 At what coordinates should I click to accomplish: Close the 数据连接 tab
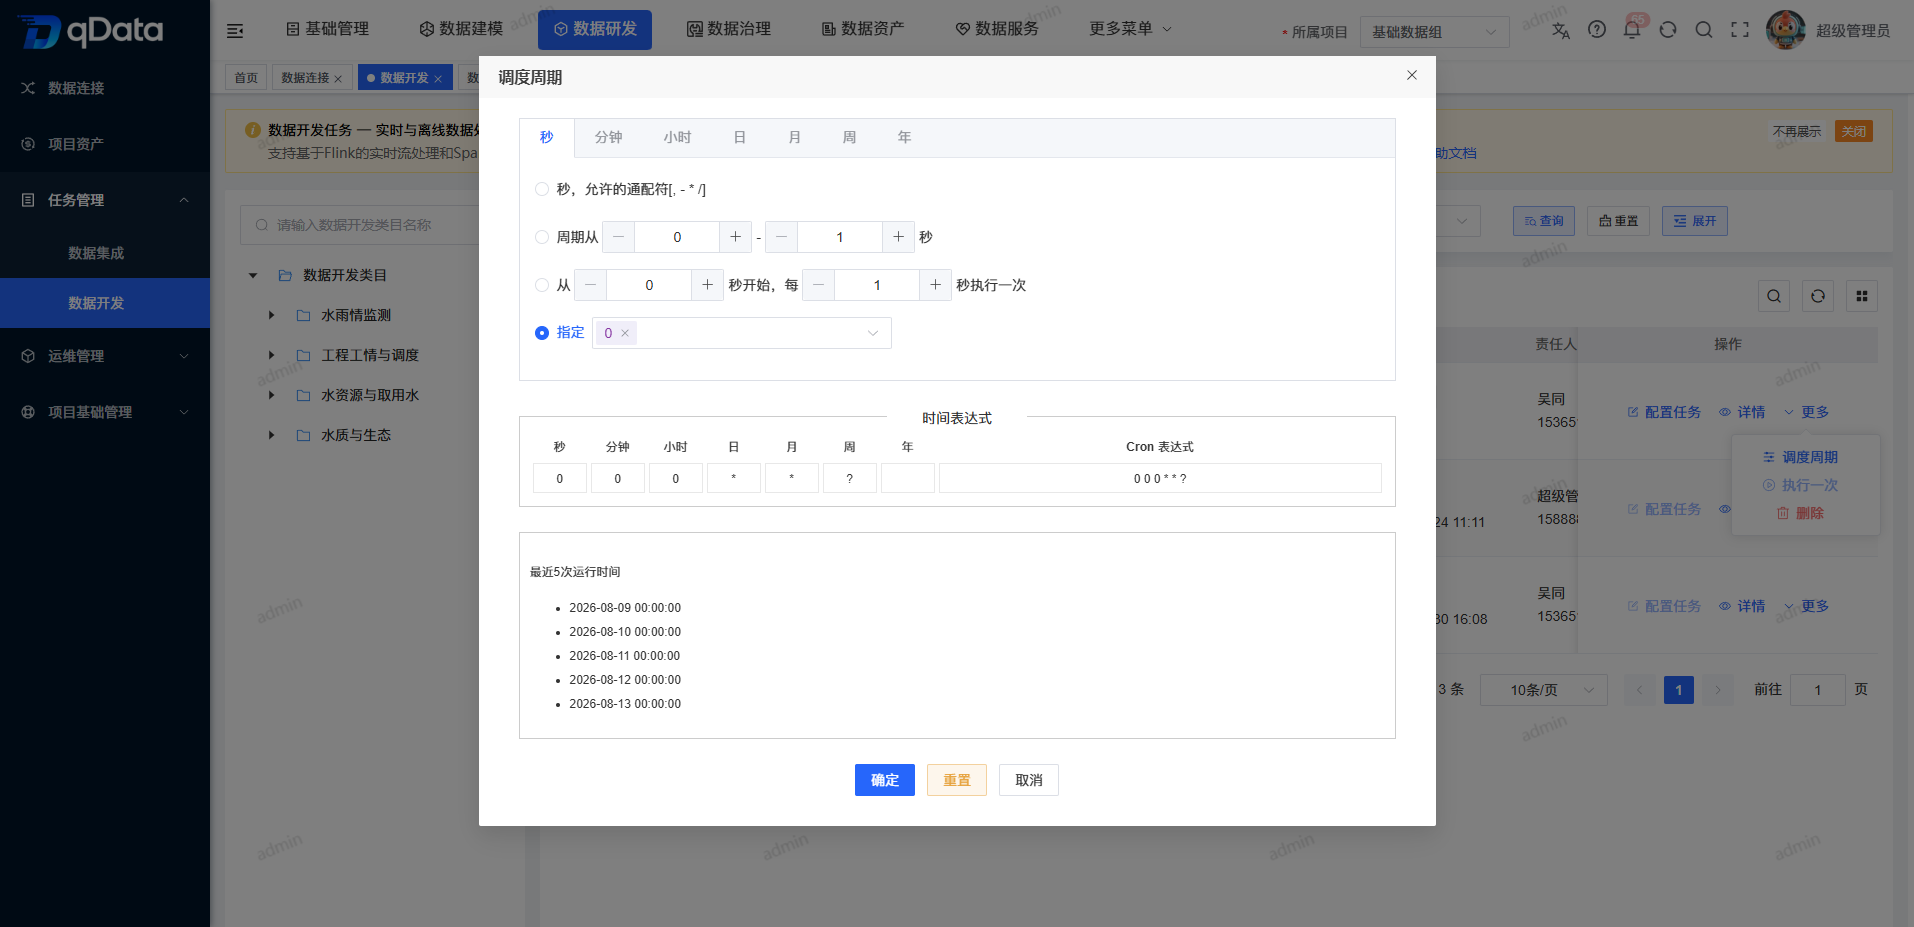(x=338, y=79)
